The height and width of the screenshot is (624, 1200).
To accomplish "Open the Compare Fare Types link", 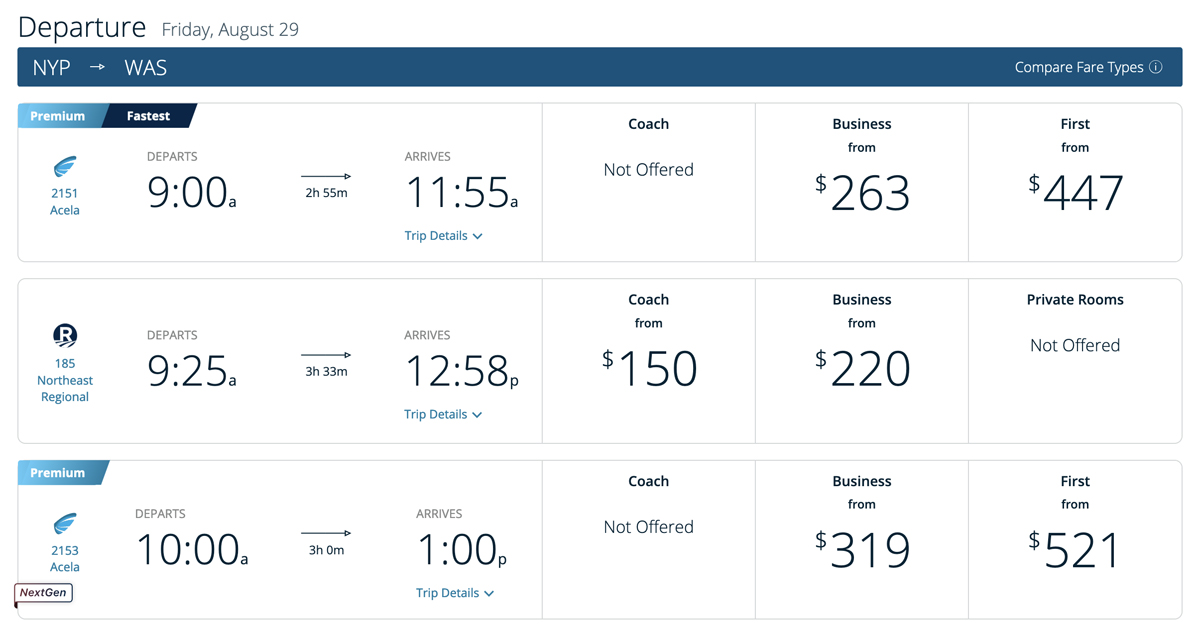I will pyautogui.click(x=1078, y=67).
